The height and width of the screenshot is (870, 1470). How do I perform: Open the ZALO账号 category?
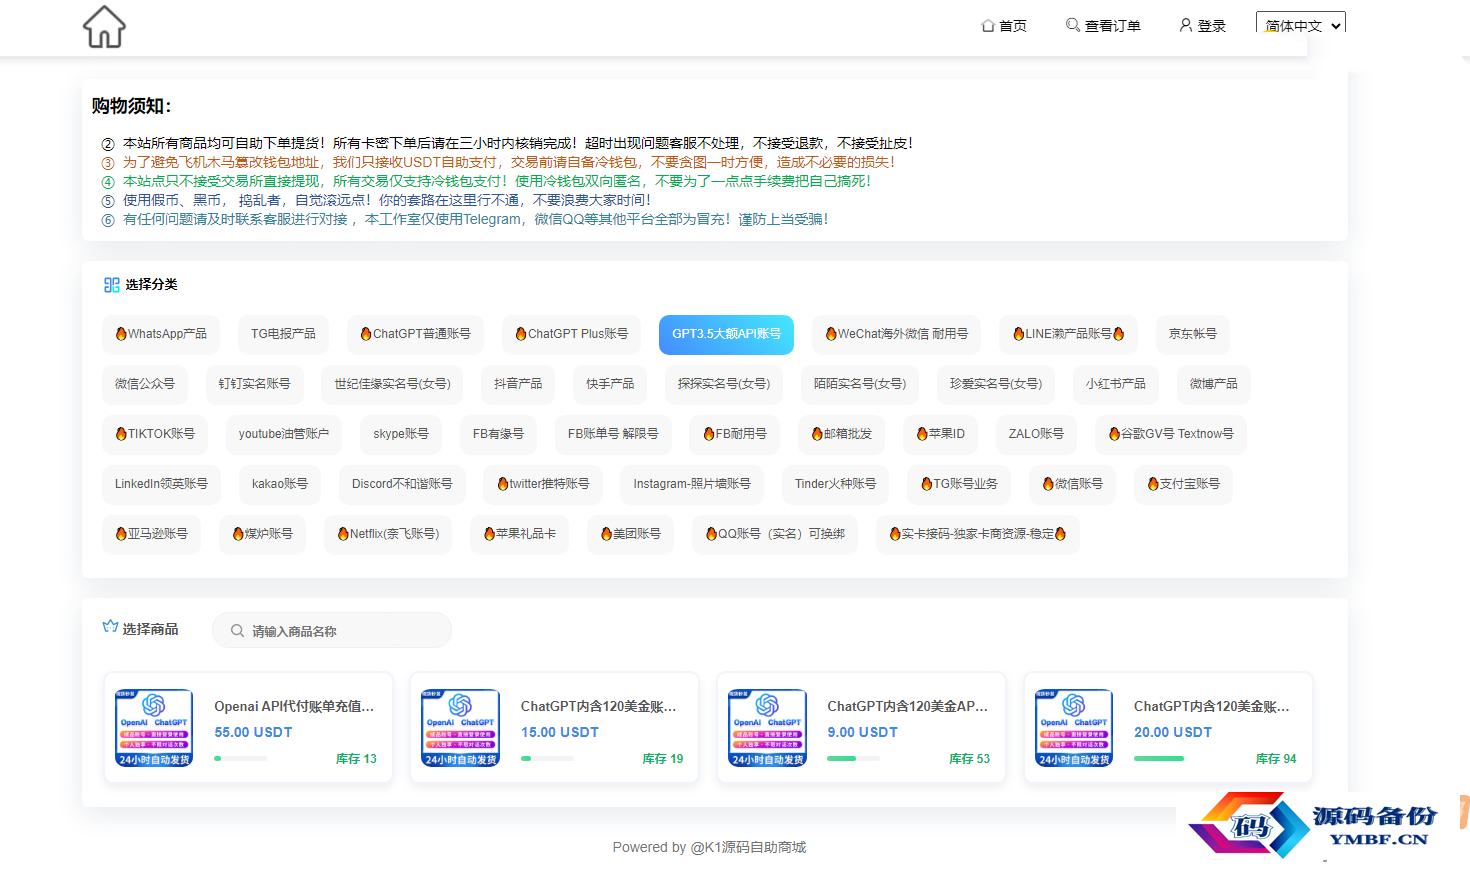1036,434
